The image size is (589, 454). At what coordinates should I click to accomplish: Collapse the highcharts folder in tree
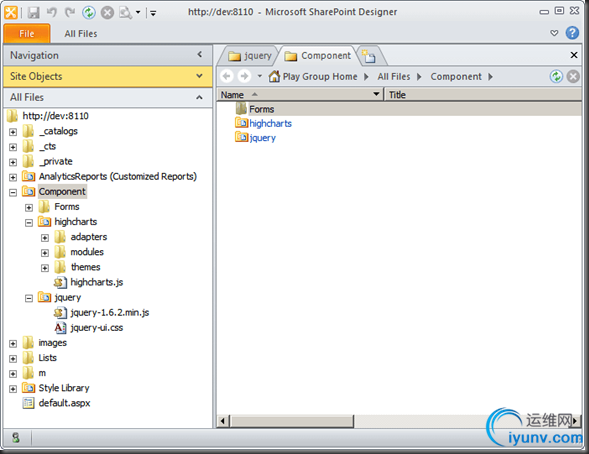point(29,223)
